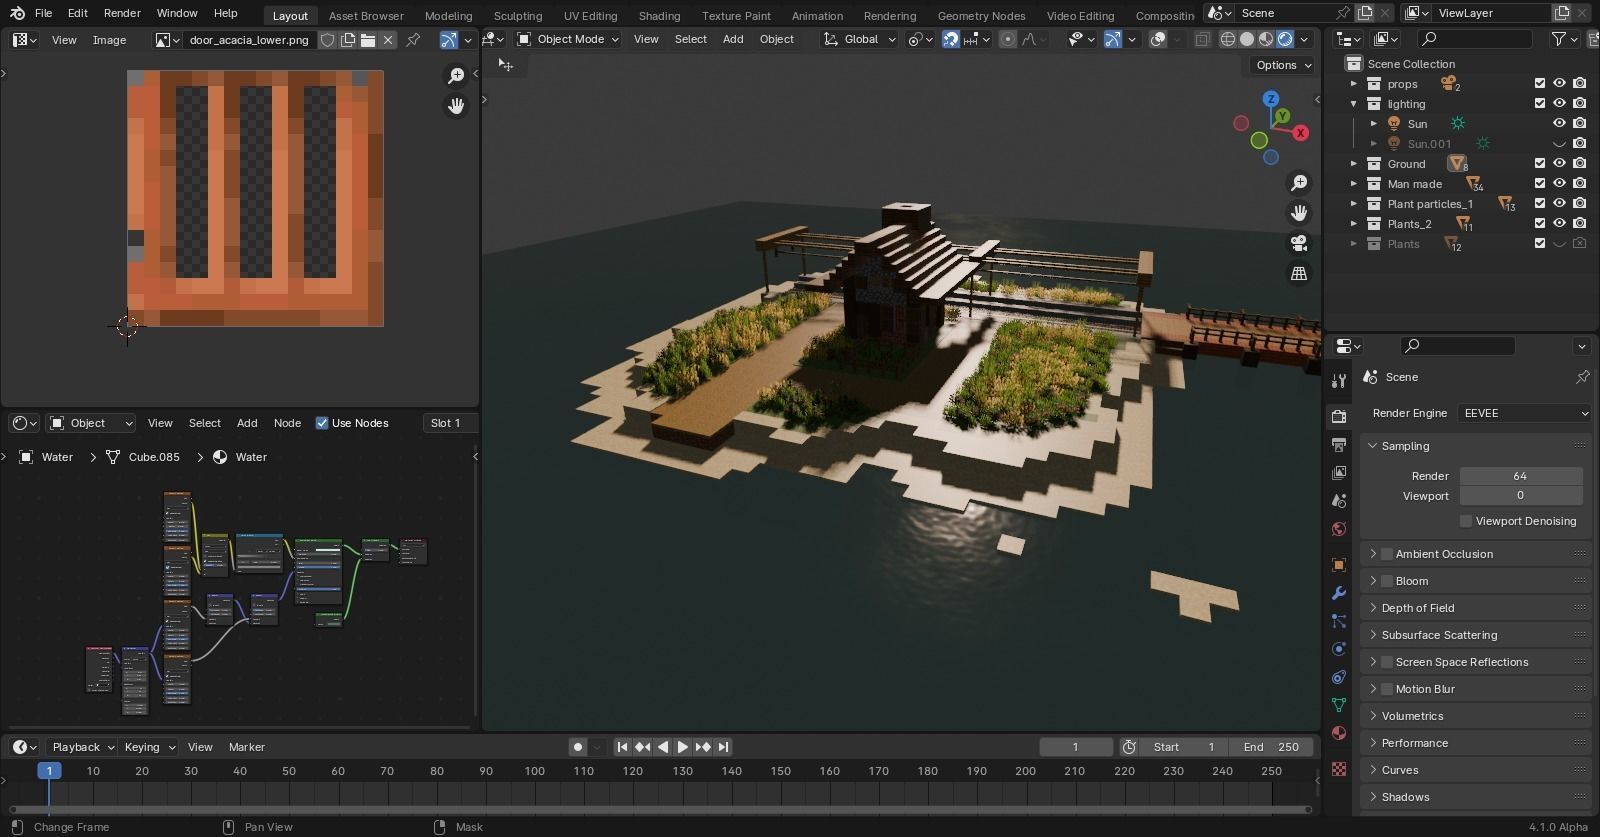Screen dimensions: 1600x837
Task: Expand the props collection in outliner
Action: click(1354, 84)
